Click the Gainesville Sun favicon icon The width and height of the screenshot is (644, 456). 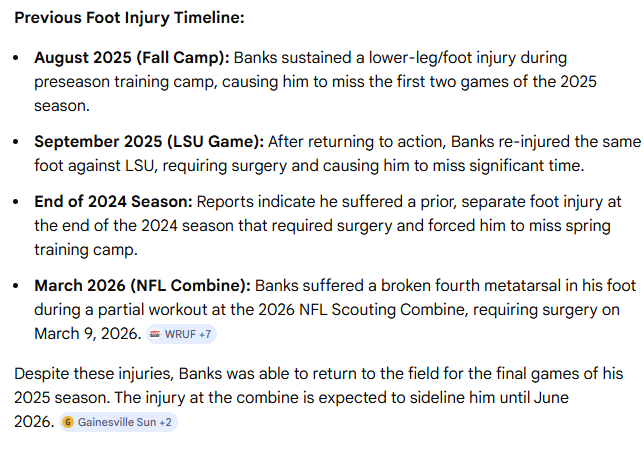(x=68, y=422)
